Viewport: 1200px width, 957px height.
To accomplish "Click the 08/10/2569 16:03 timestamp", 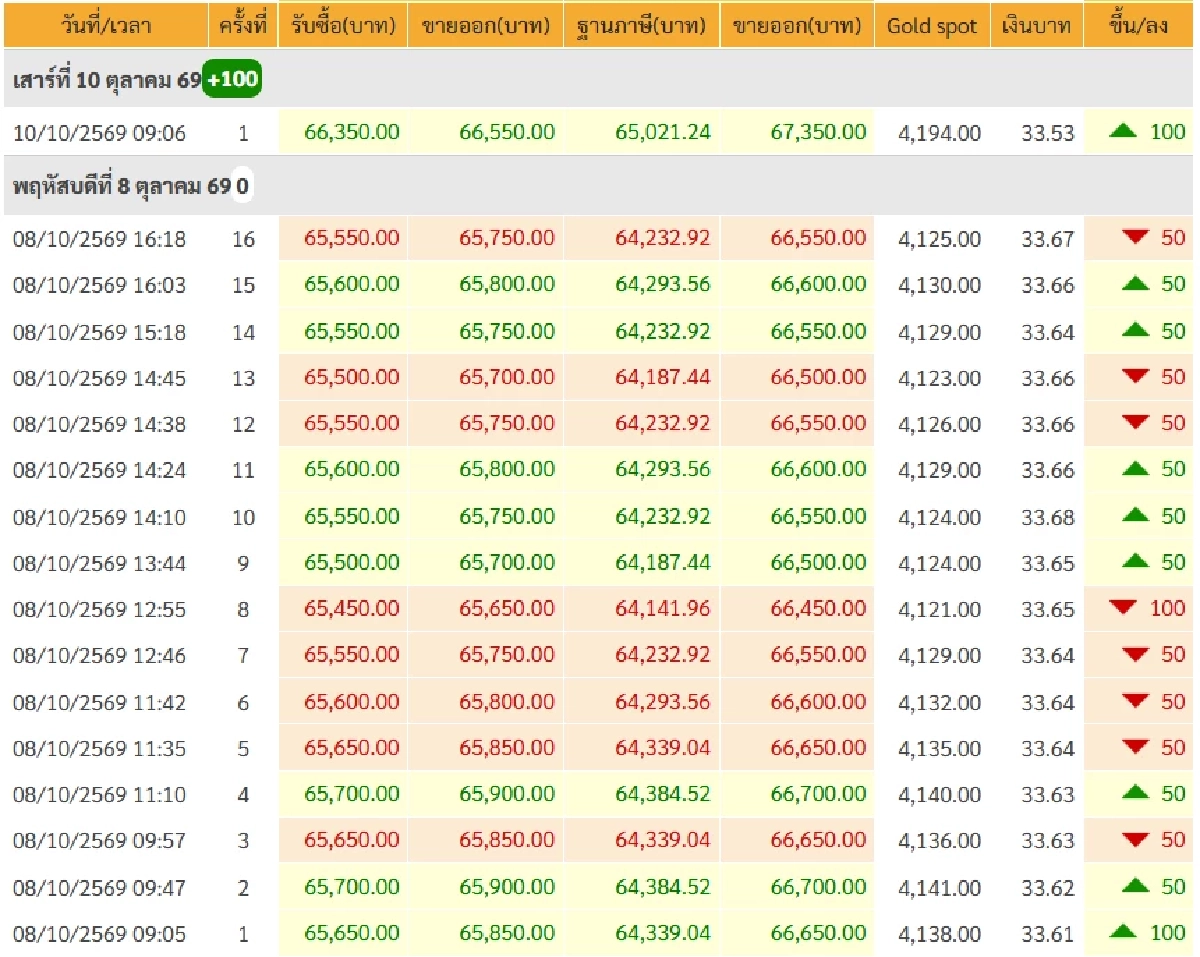I will tap(99, 286).
